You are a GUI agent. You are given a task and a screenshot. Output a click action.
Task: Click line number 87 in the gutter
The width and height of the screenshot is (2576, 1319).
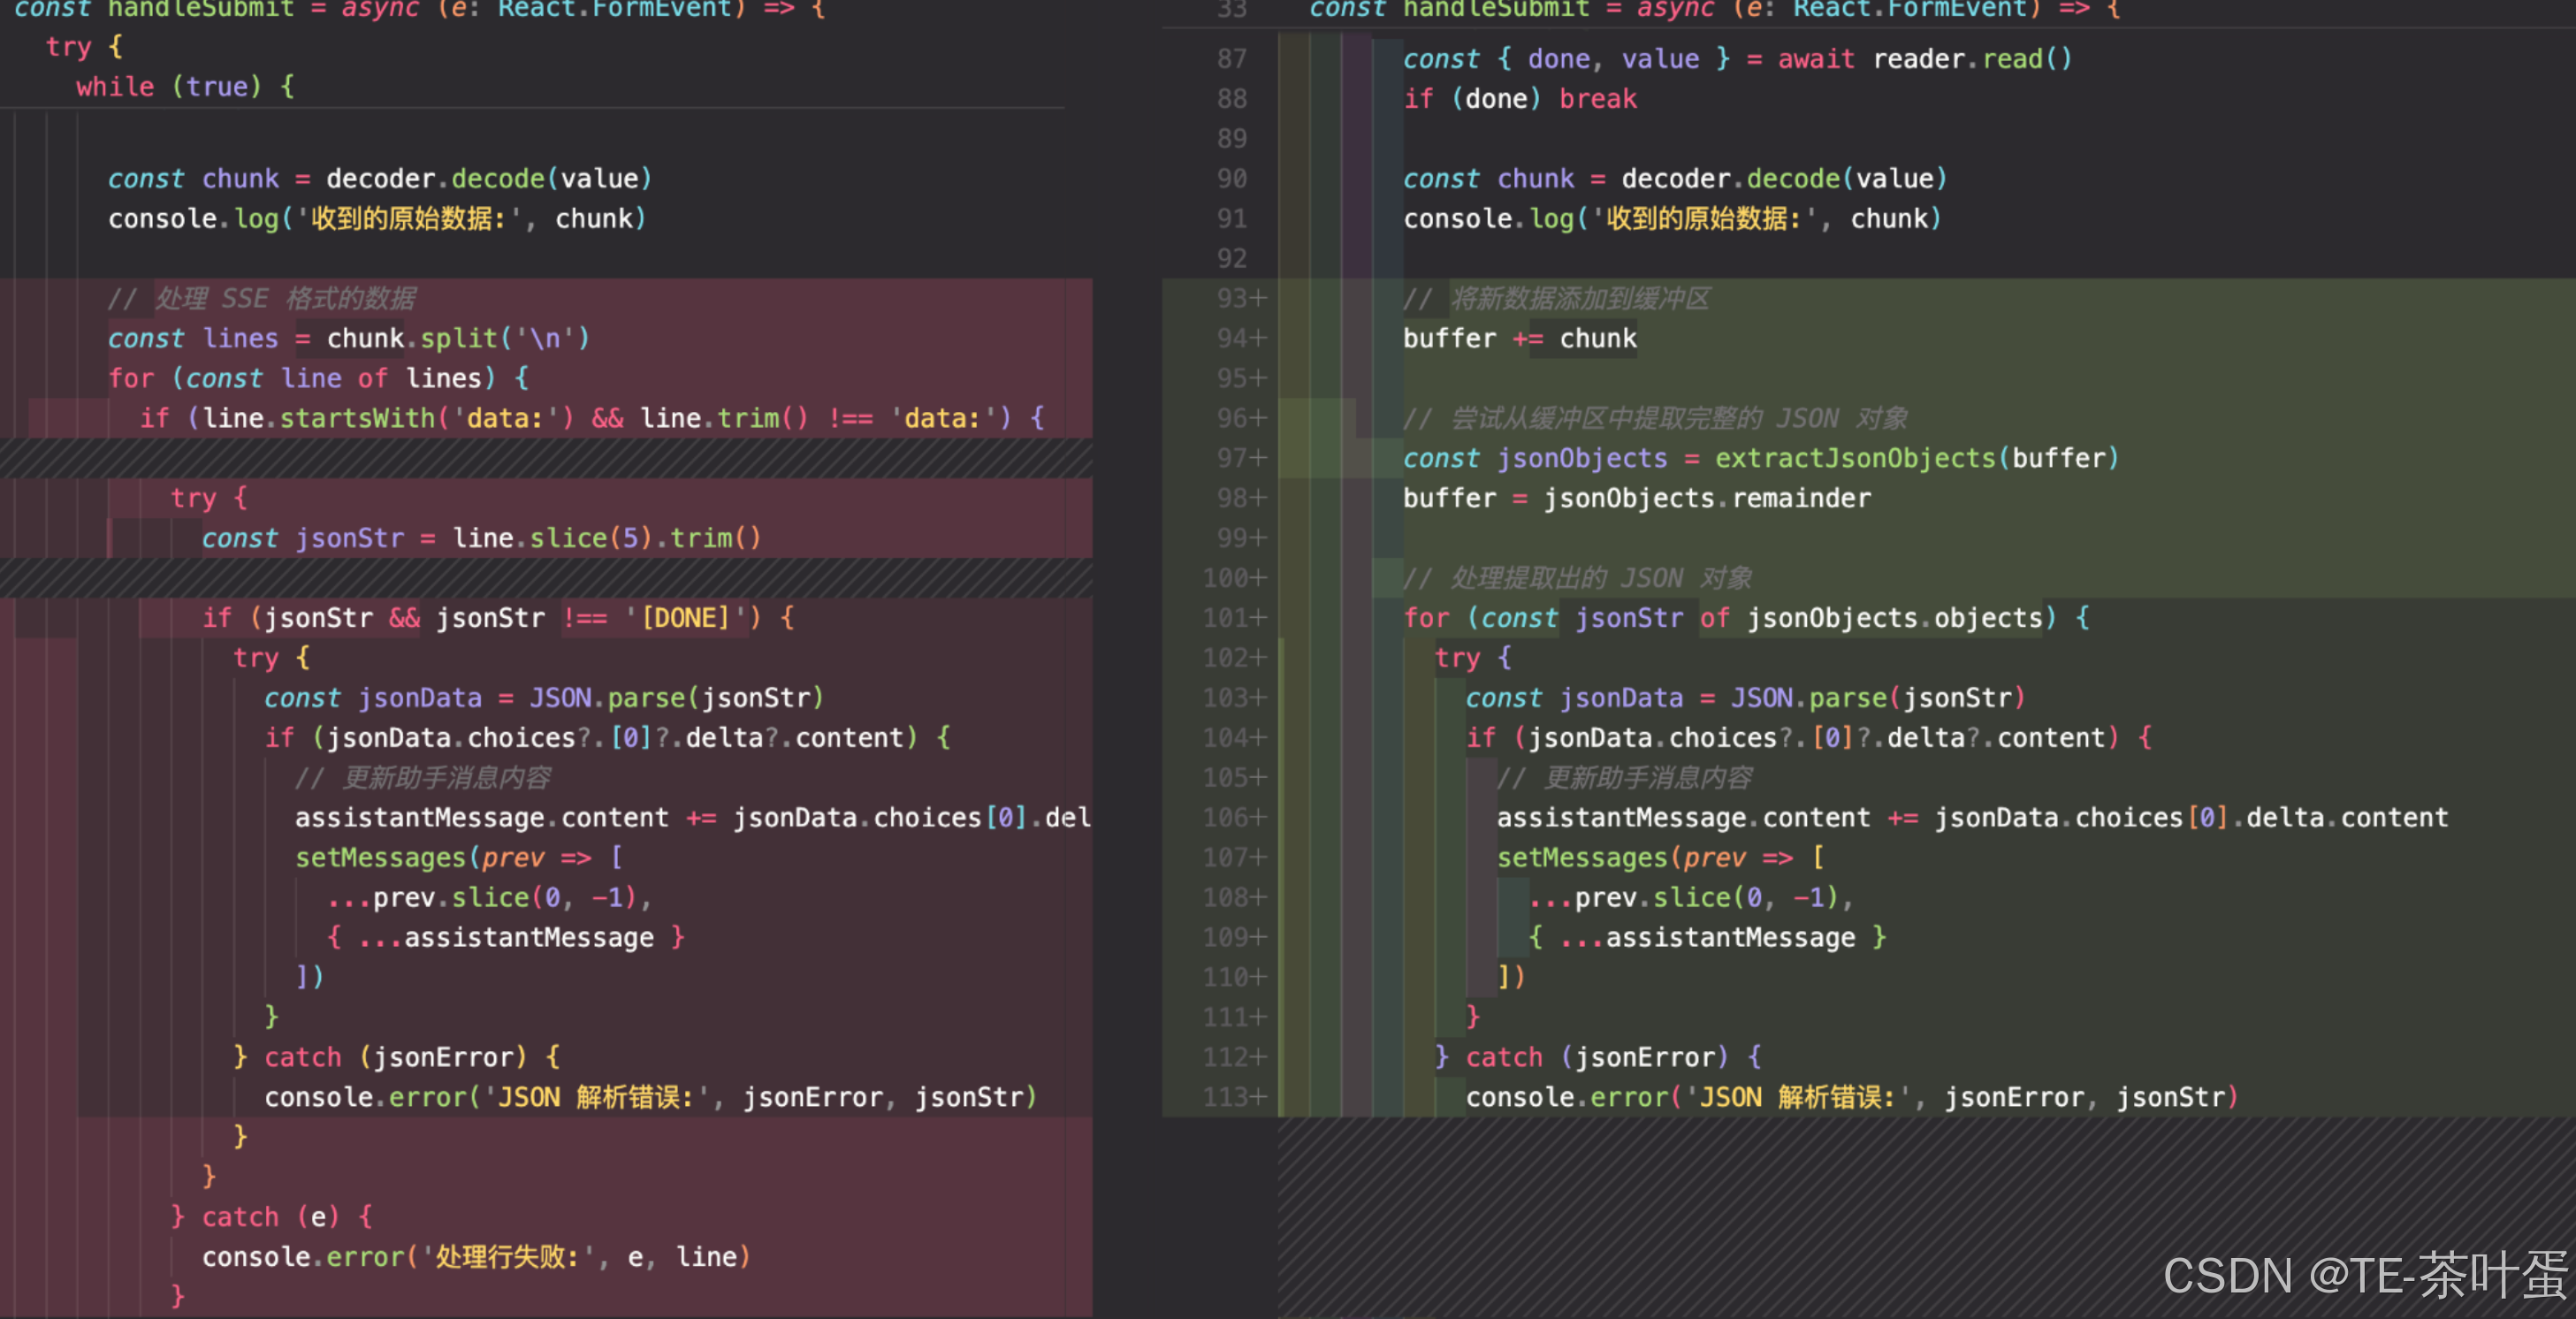click(x=1231, y=59)
